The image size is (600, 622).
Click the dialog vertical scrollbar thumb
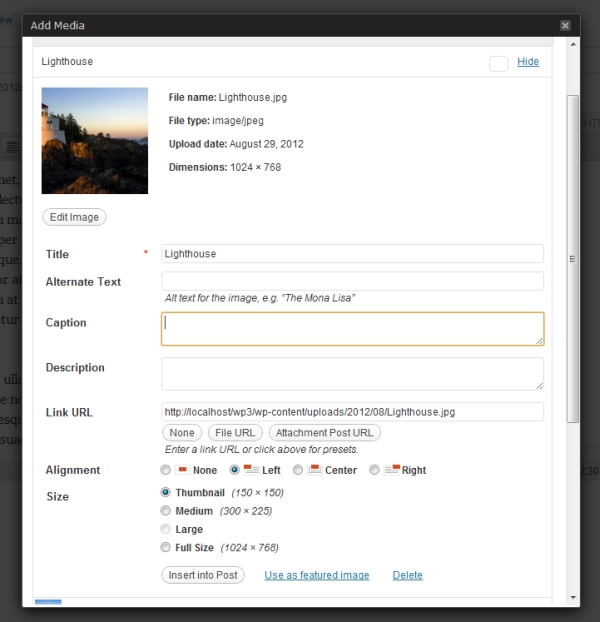[573, 259]
